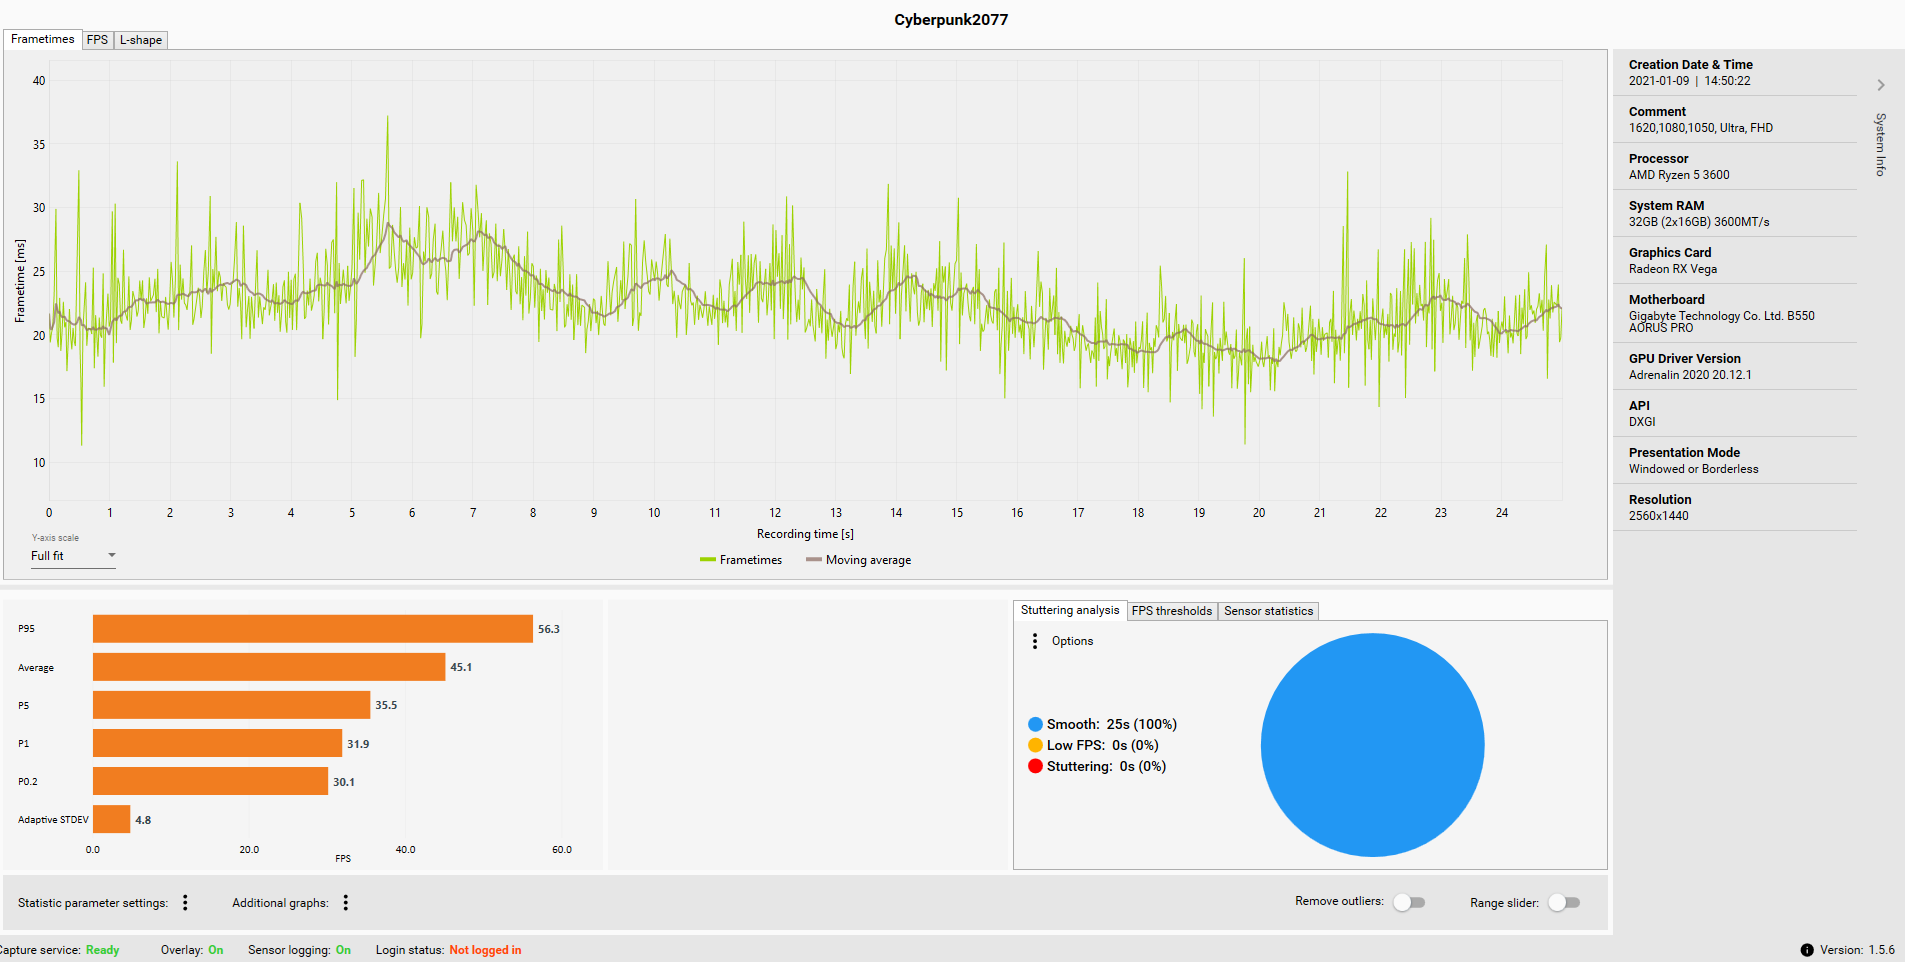The height and width of the screenshot is (962, 1905).
Task: Toggle Moving average series in legend
Action: click(859, 560)
